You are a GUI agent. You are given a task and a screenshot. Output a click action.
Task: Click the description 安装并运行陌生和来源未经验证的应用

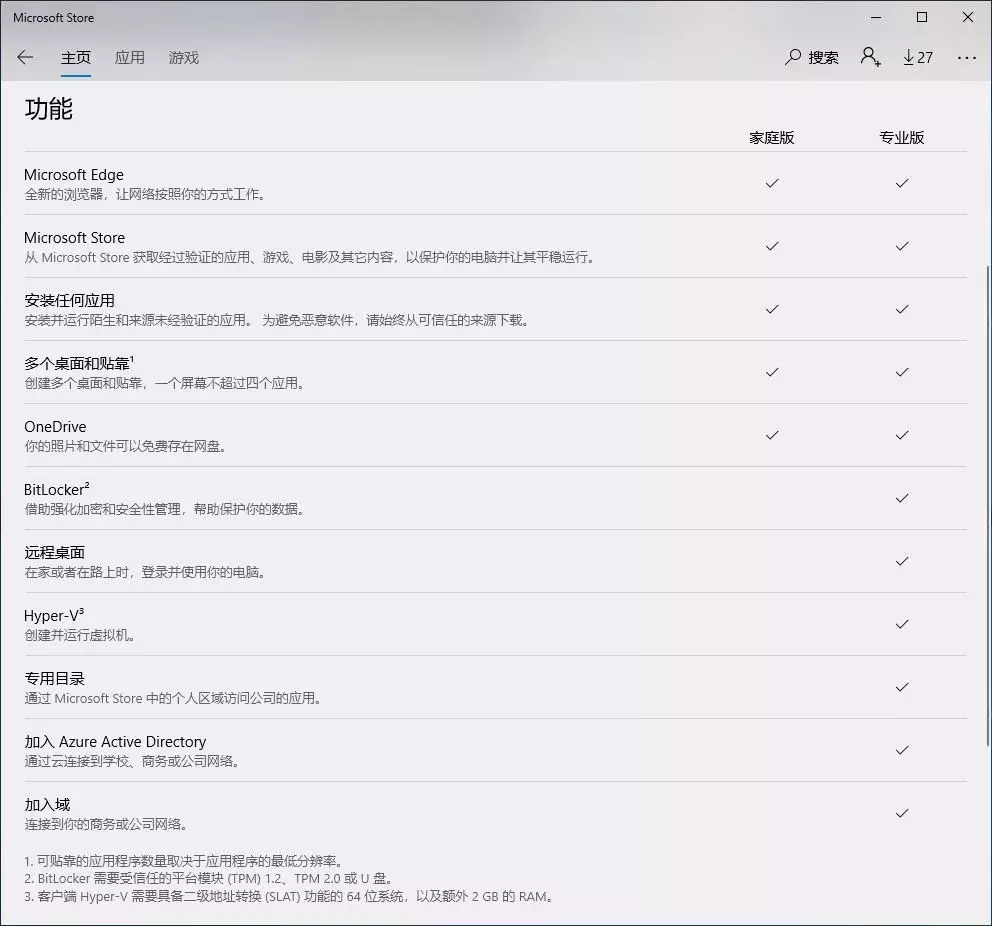coord(277,320)
